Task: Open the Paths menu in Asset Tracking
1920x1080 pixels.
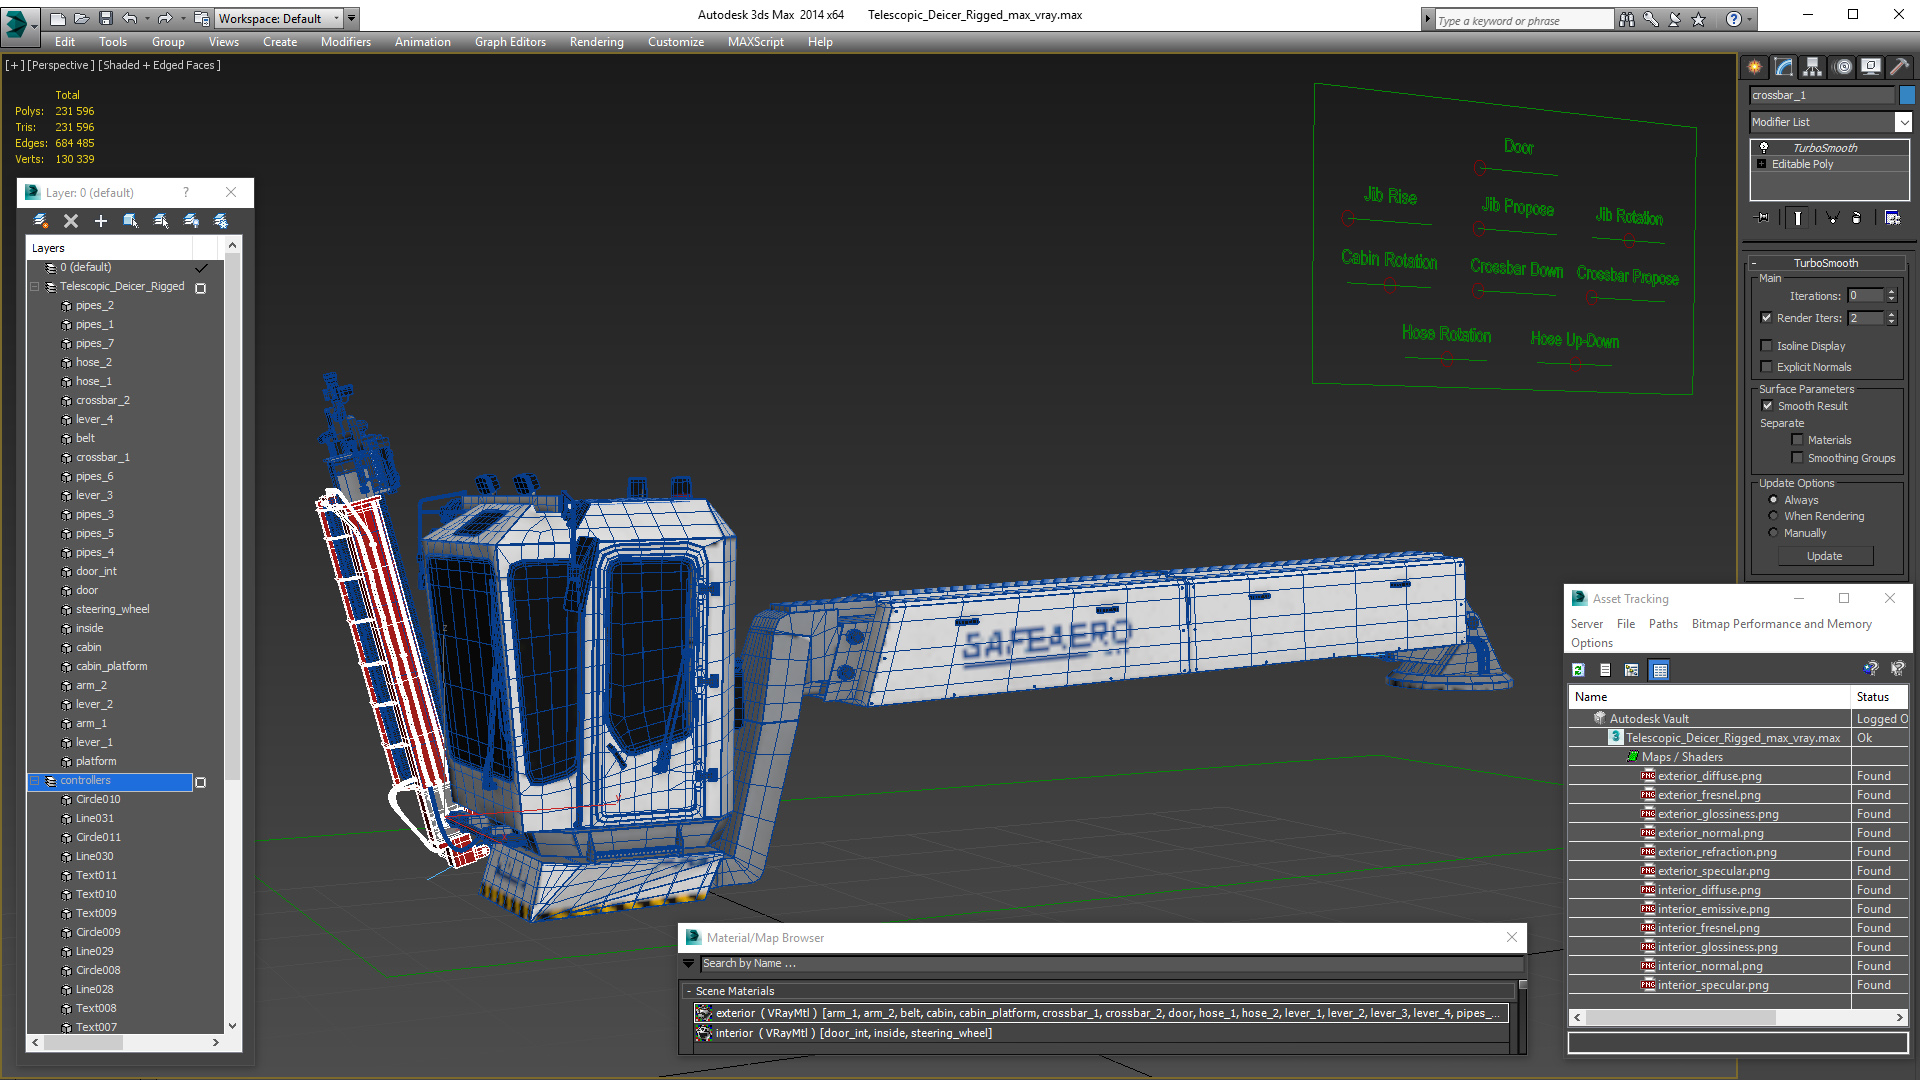Action: click(1663, 624)
